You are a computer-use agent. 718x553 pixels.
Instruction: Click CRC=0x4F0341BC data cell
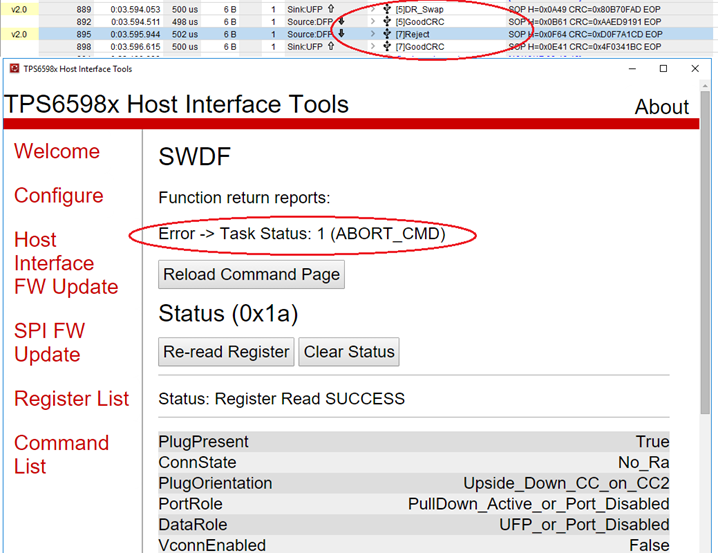click(x=585, y=46)
